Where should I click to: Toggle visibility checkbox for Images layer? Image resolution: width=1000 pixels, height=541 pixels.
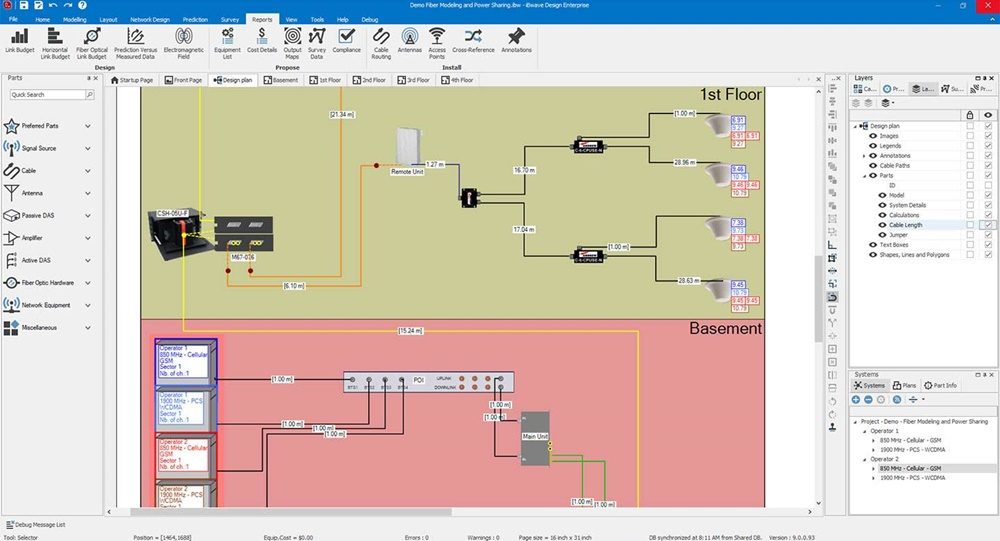(x=988, y=136)
